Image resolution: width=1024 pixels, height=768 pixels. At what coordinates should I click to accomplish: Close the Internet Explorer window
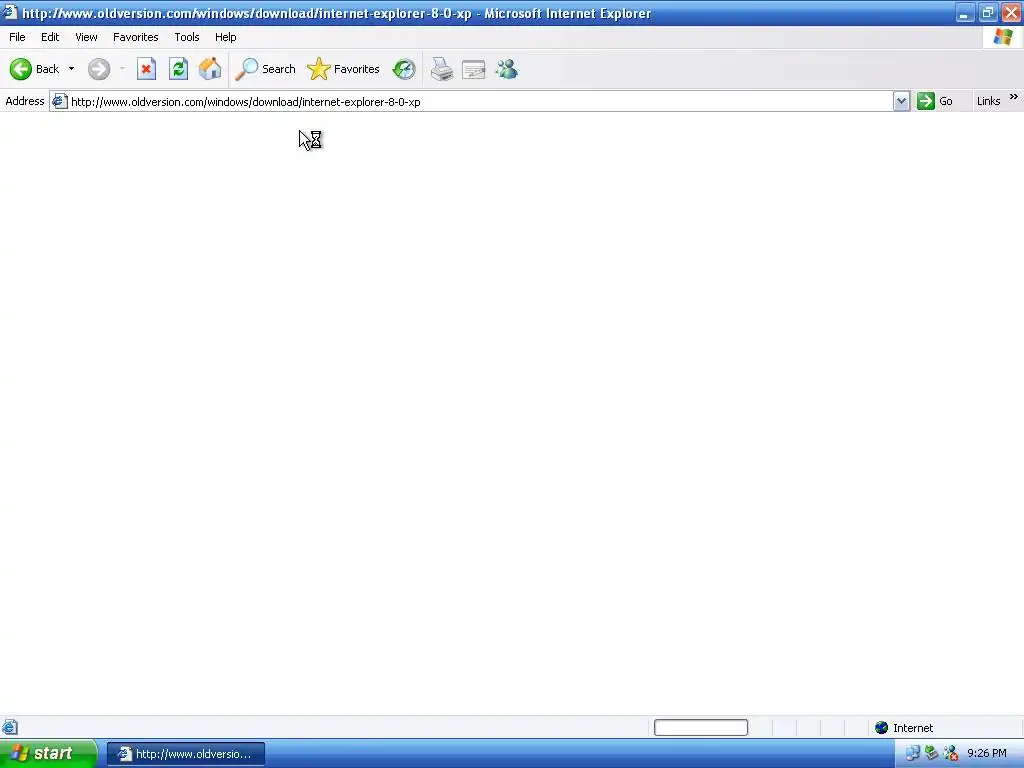pyautogui.click(x=1012, y=13)
